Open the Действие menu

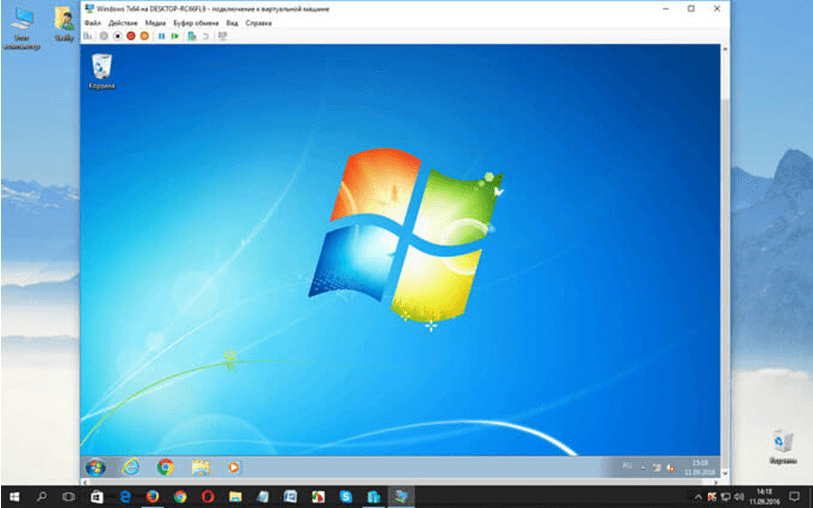coord(122,22)
